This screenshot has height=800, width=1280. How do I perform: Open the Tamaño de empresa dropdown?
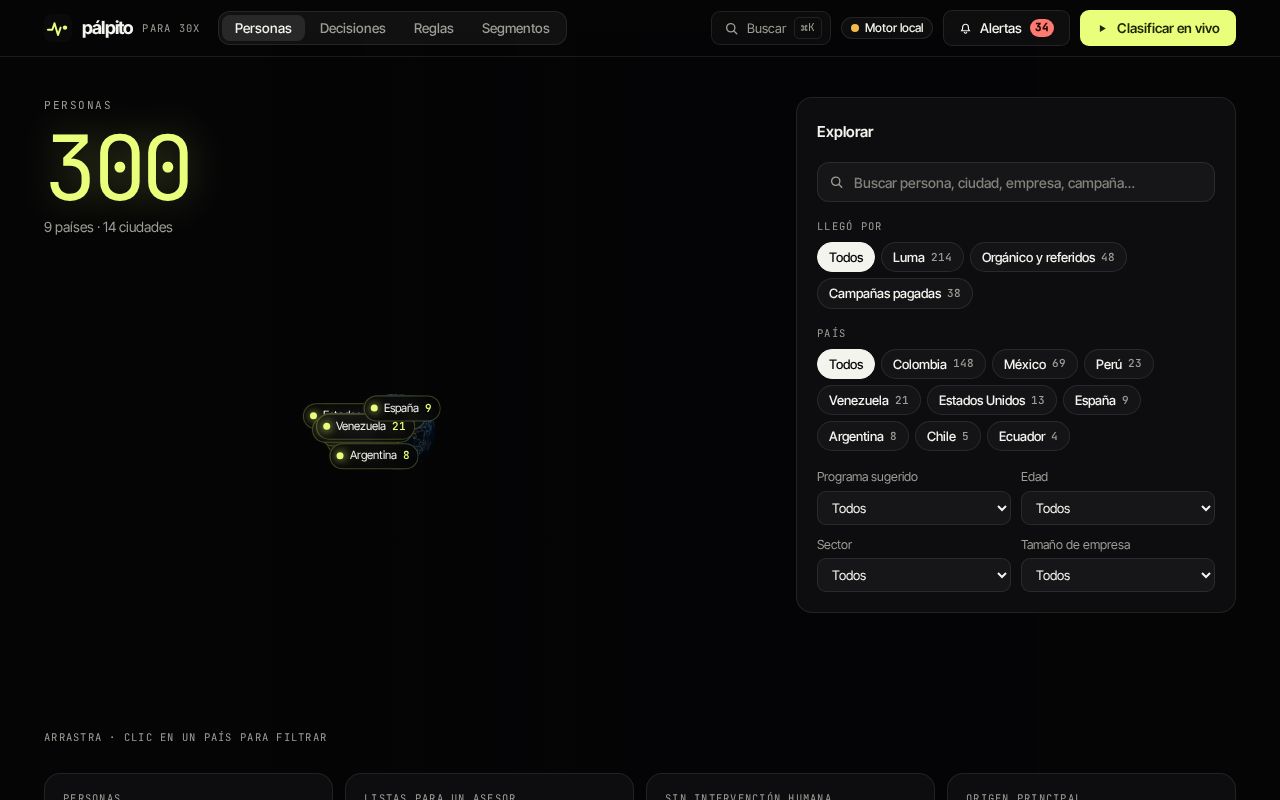[x=1118, y=575]
